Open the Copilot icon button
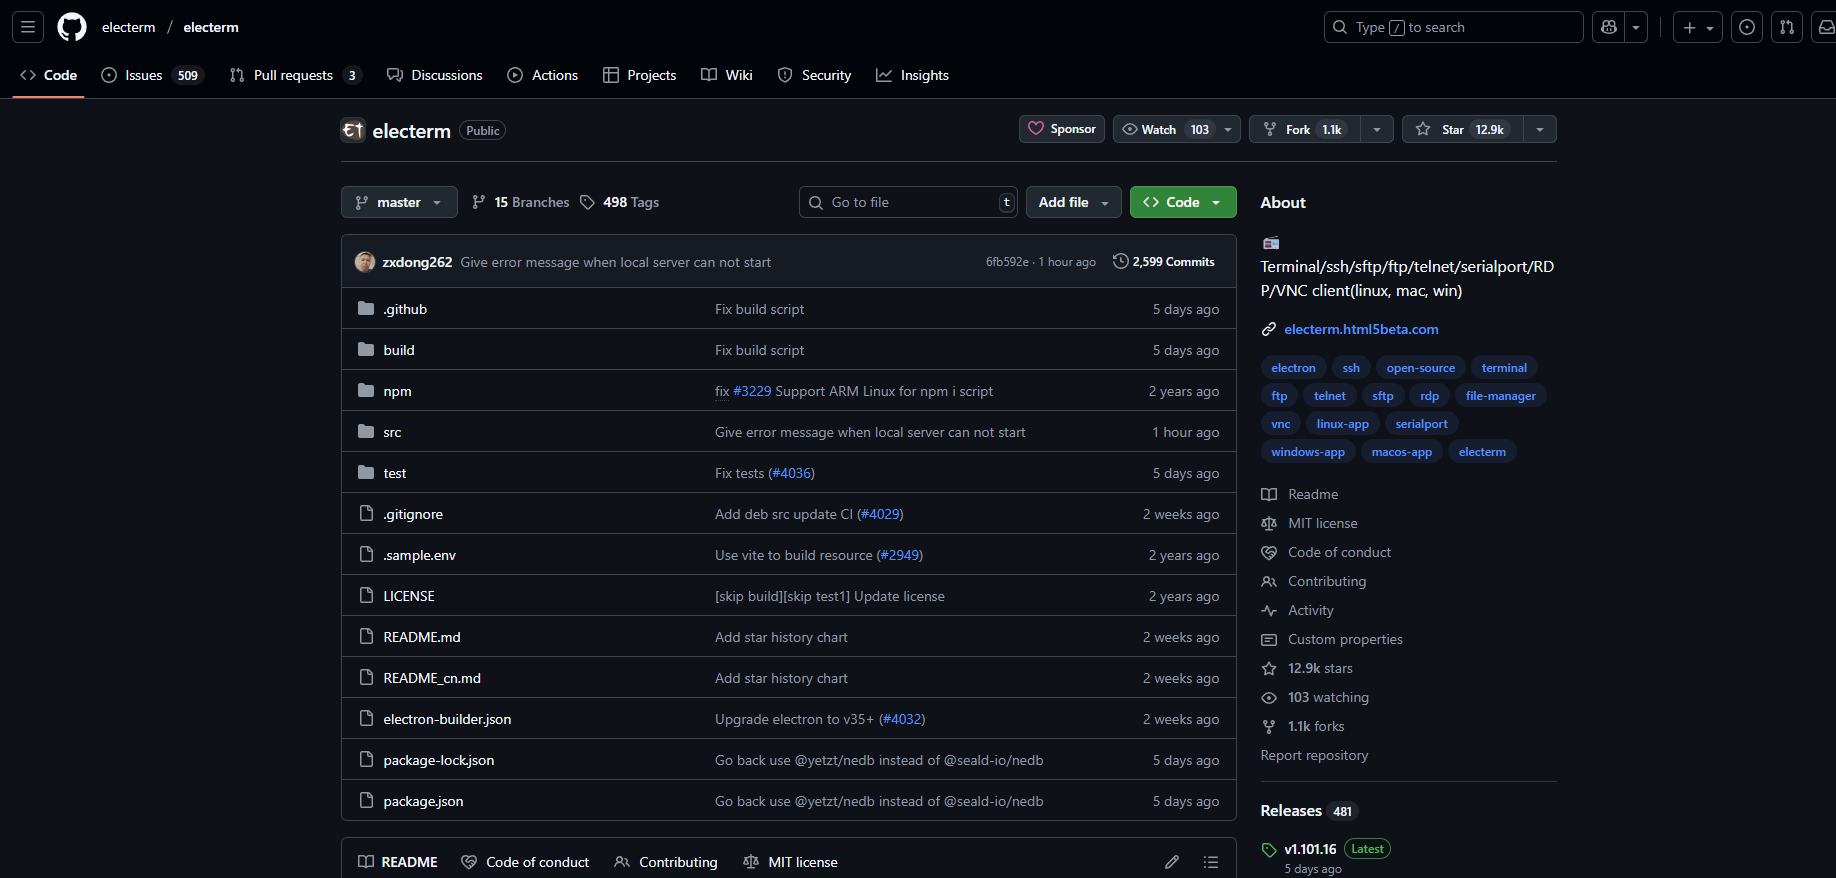1836x878 pixels. 1609,27
